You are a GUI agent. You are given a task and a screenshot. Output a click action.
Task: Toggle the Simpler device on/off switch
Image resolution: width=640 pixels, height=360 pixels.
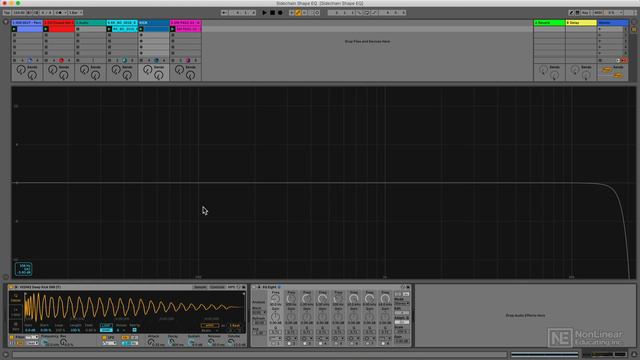11,287
